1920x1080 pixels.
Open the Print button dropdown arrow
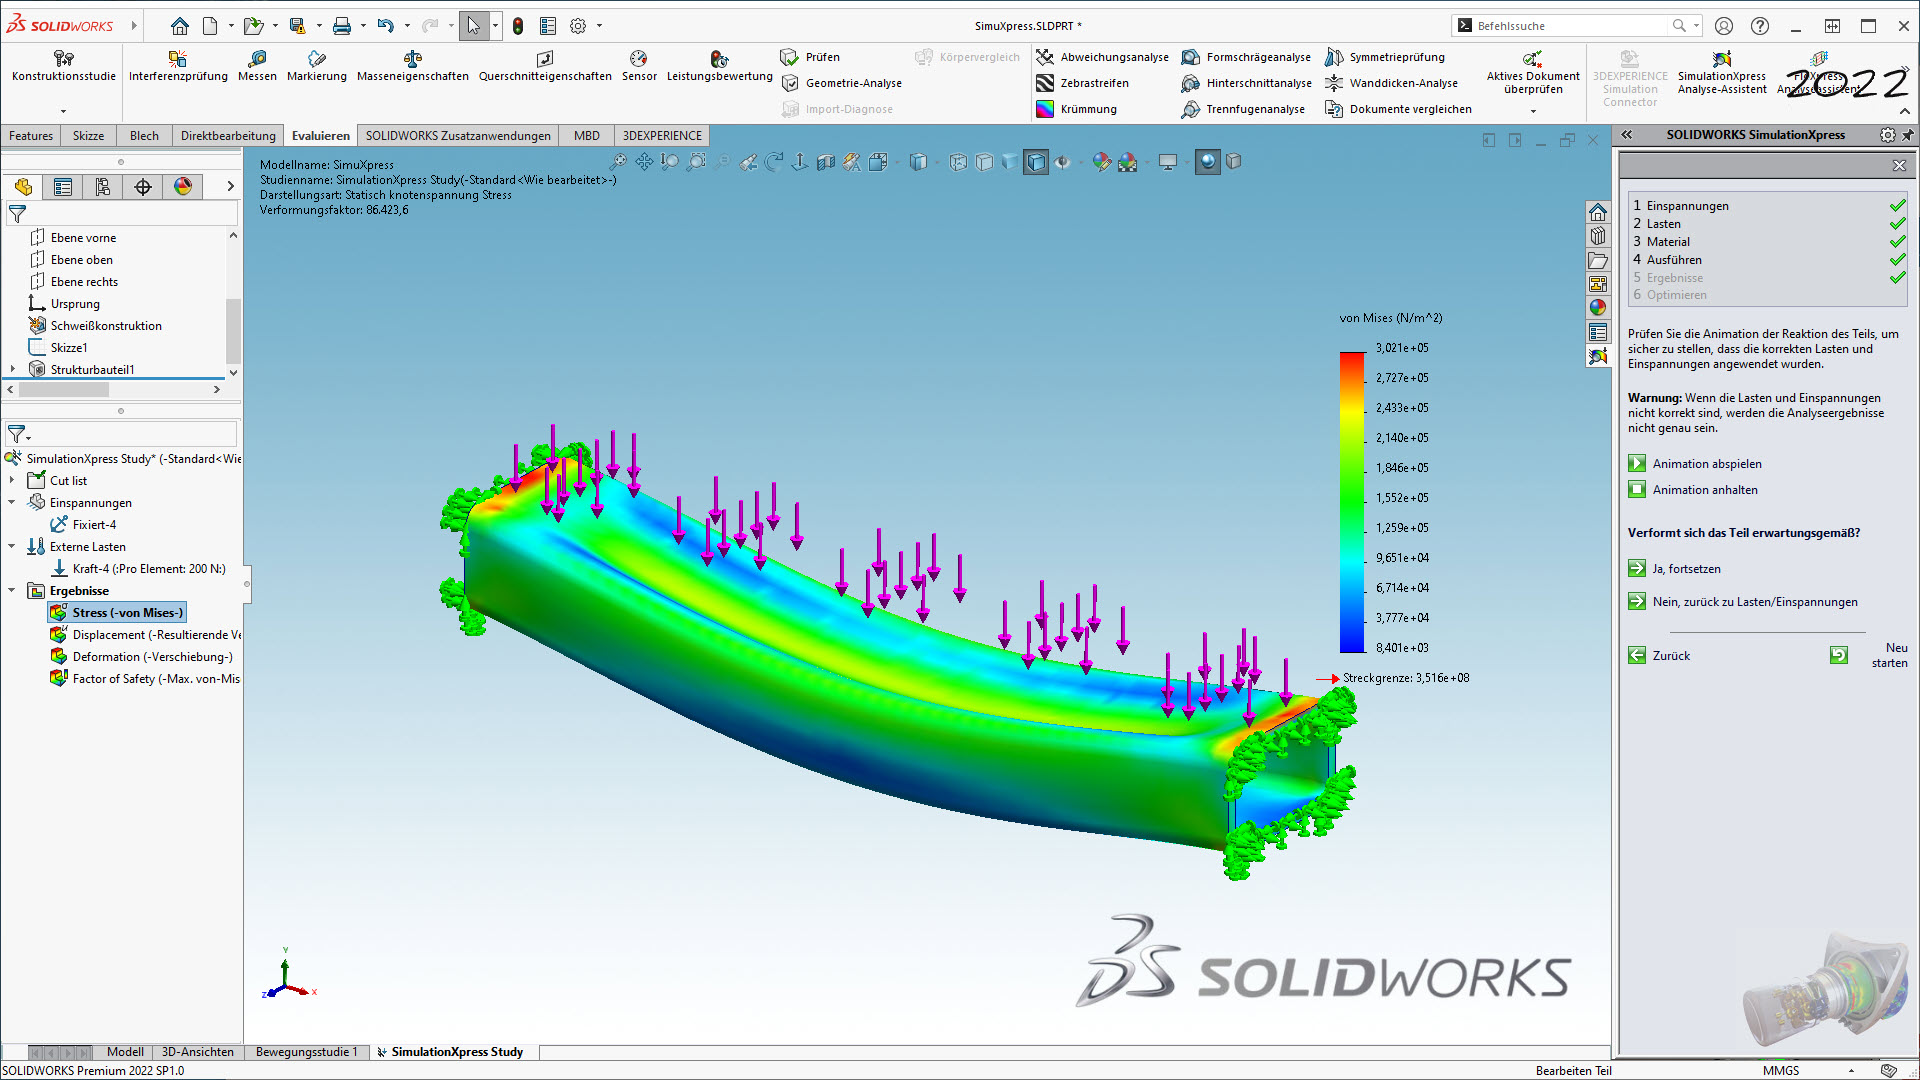click(363, 26)
